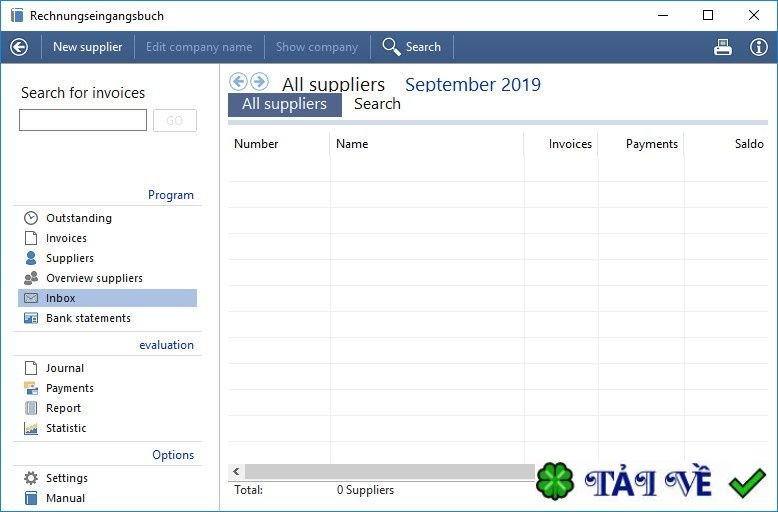The image size is (778, 512).
Task: Click the Overview suppliers group icon
Action: (x=31, y=278)
